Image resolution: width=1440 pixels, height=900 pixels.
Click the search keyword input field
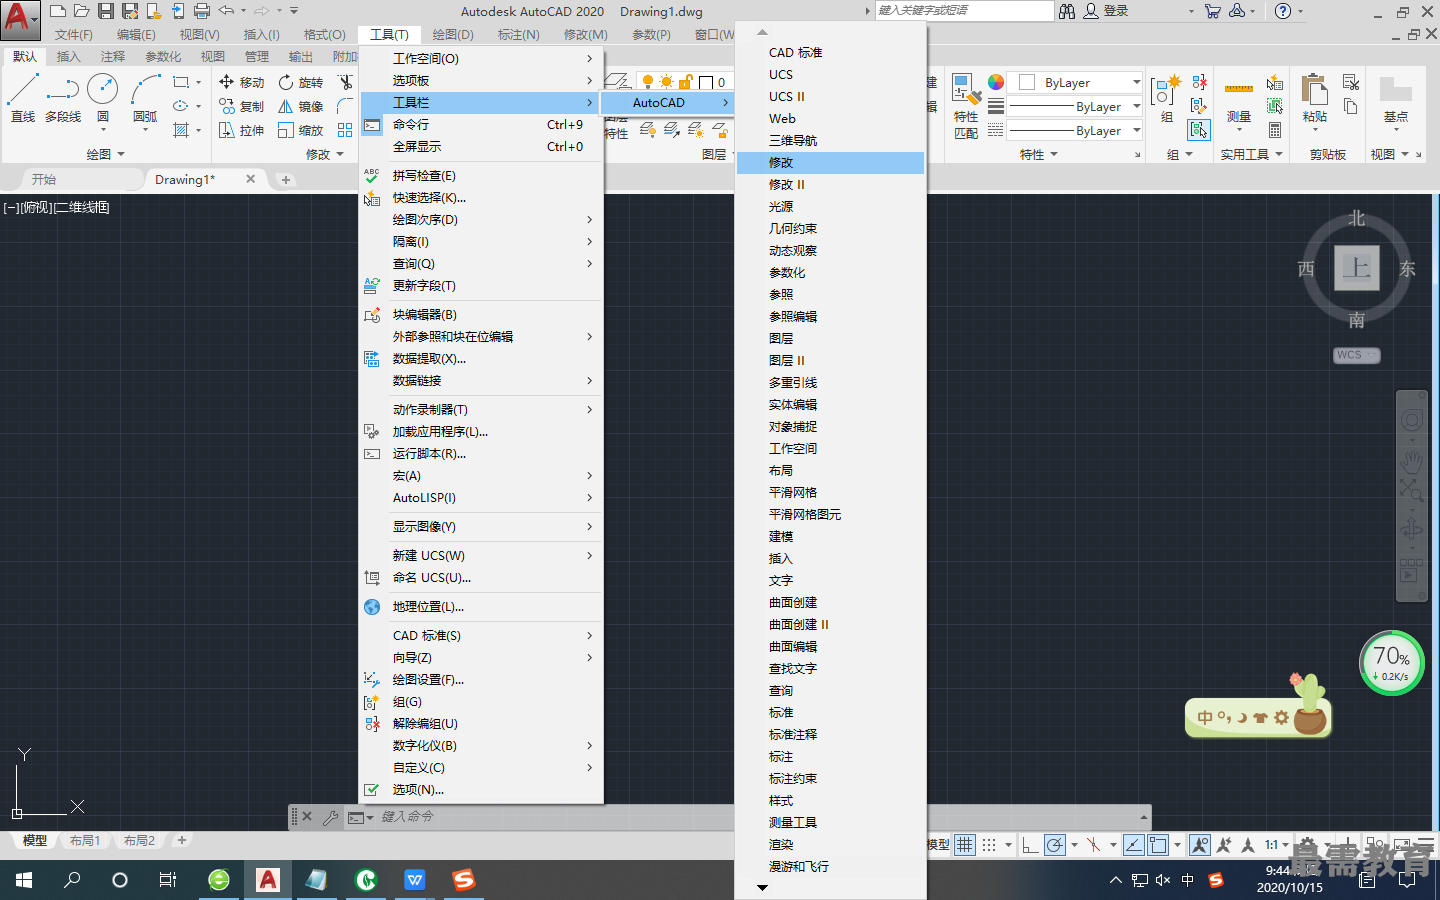click(x=964, y=10)
